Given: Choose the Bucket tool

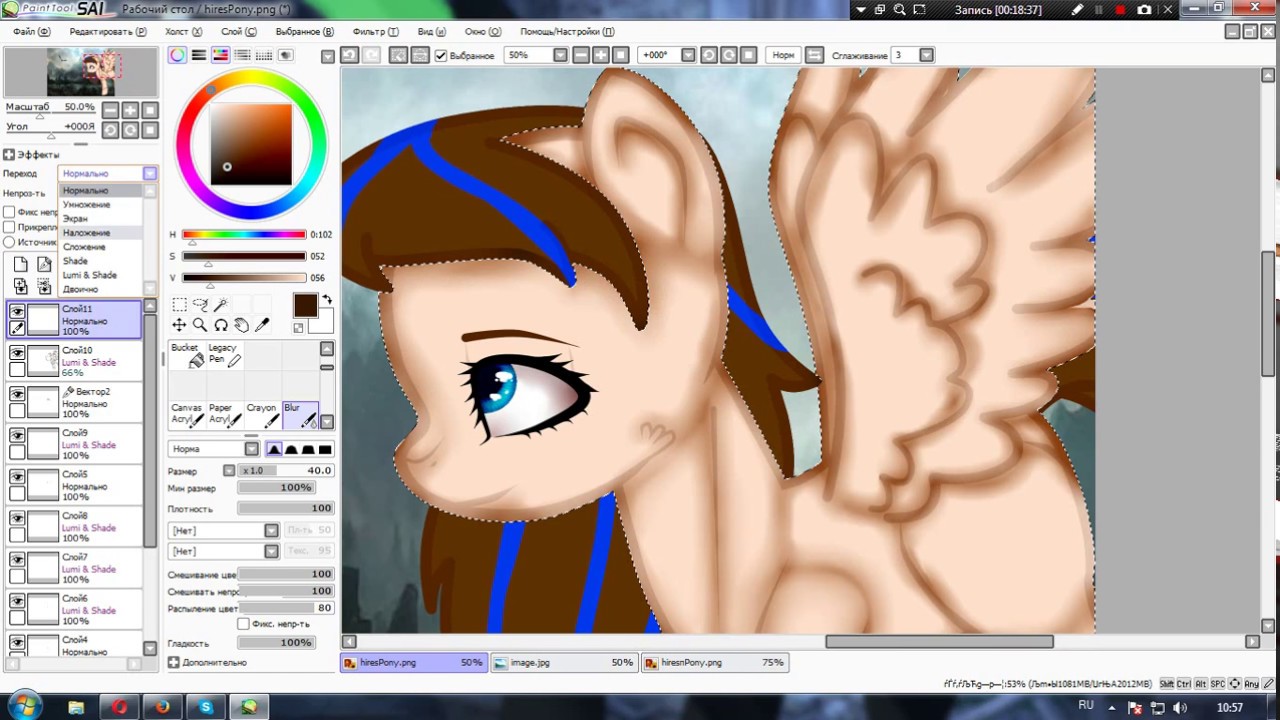Looking at the screenshot, I should click(187, 354).
